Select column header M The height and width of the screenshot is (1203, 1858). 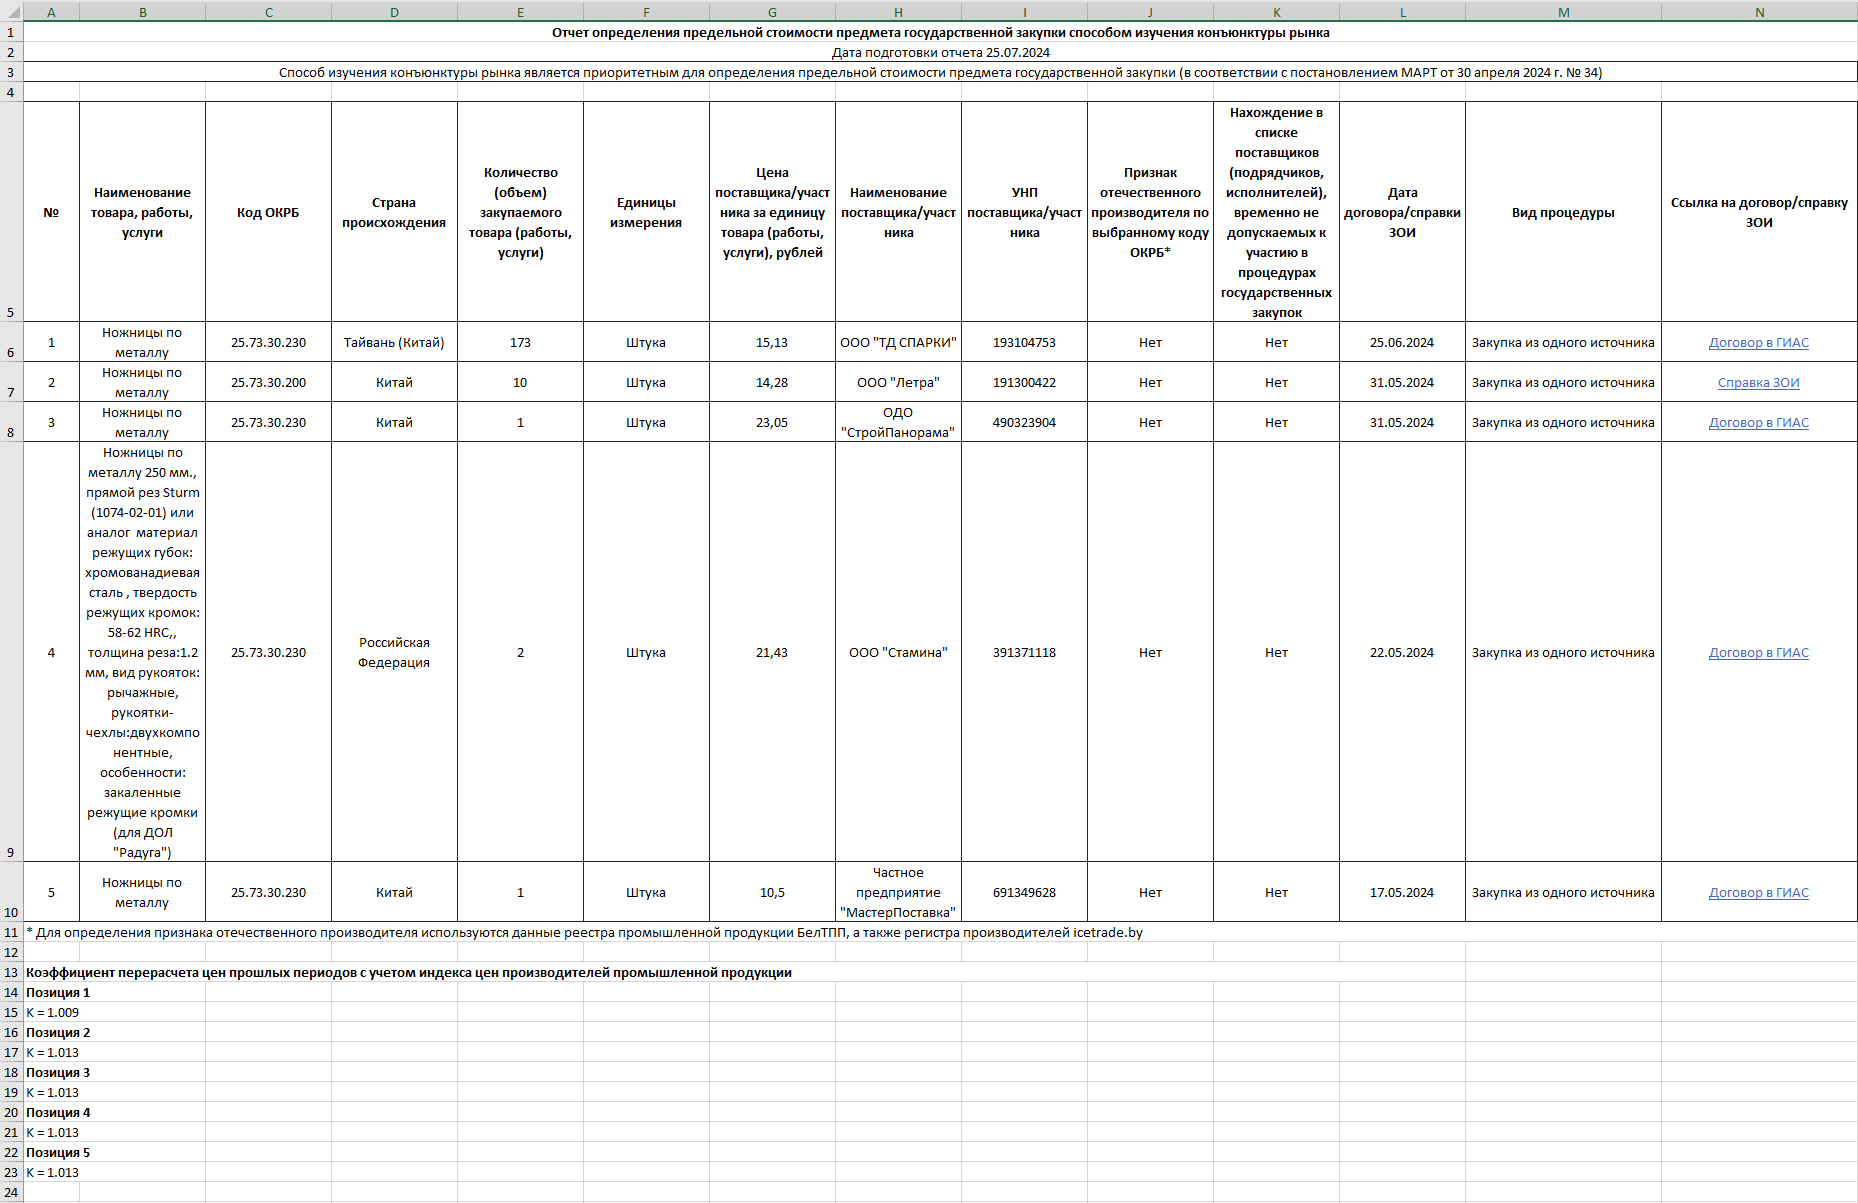(x=1563, y=12)
